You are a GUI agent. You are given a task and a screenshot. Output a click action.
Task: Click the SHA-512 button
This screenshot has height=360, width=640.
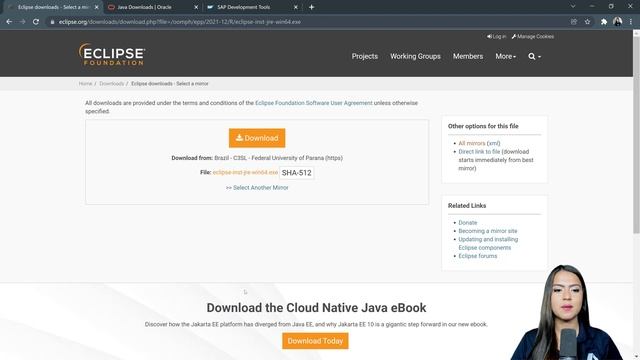coord(296,173)
